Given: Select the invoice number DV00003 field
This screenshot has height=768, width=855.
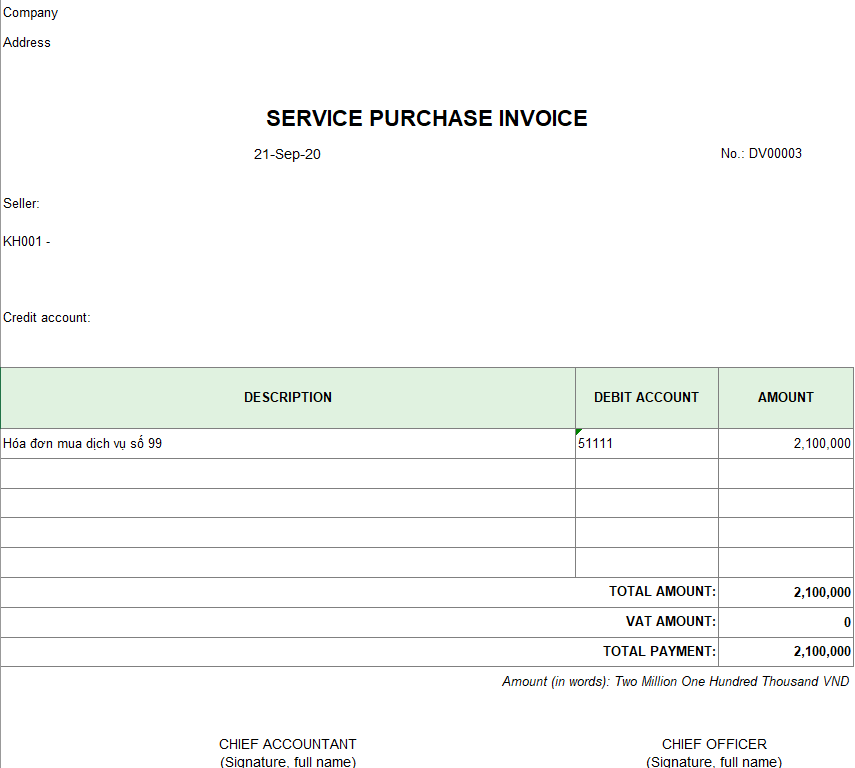Looking at the screenshot, I should coord(761,153).
